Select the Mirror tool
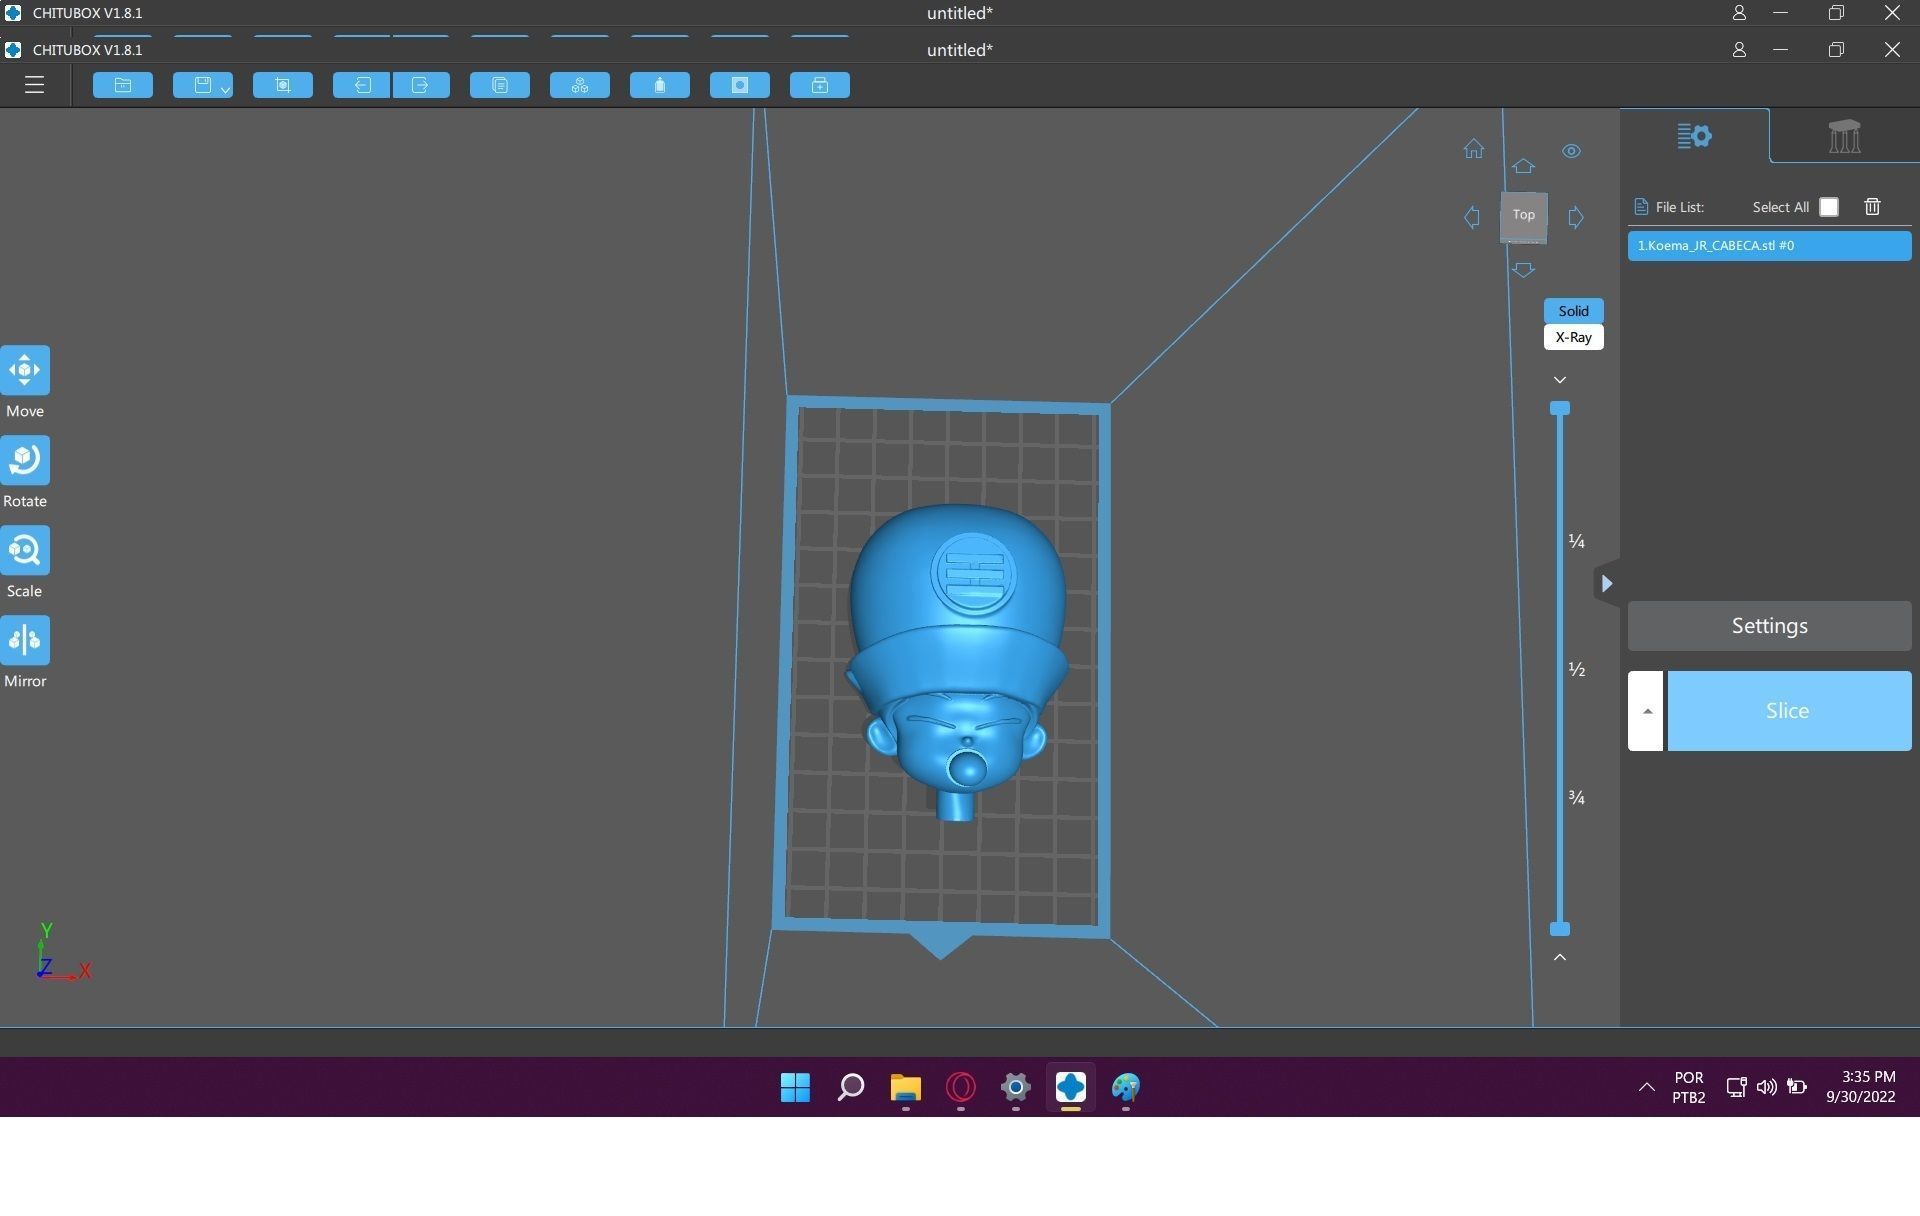 pos(25,641)
